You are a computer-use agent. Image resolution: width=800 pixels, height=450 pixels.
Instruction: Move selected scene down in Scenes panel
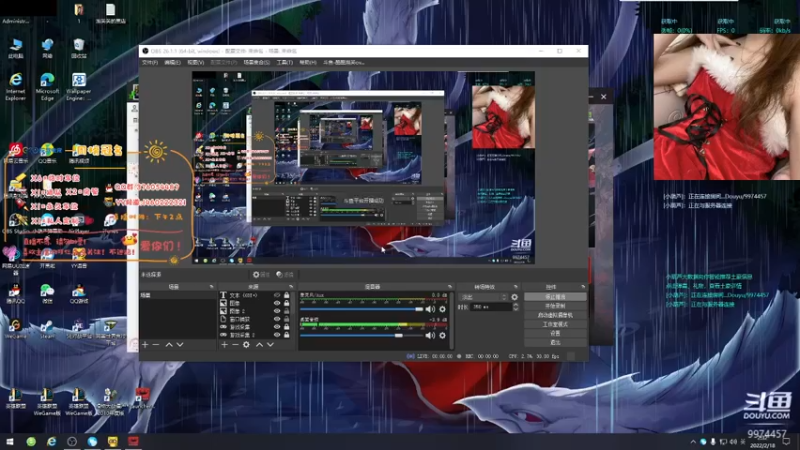click(x=180, y=345)
